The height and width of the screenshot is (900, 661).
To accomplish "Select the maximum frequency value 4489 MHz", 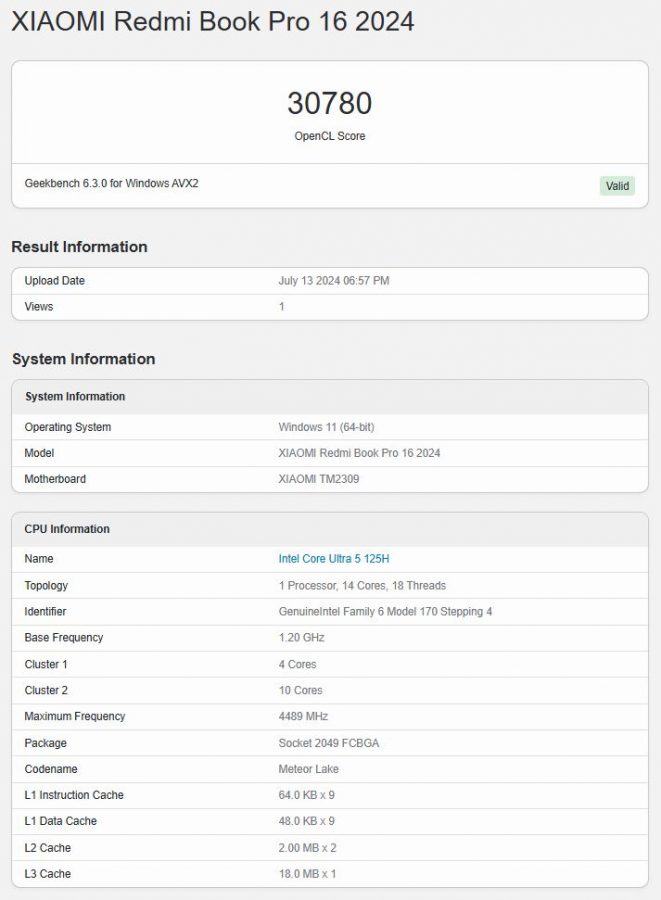I will click(x=304, y=716).
